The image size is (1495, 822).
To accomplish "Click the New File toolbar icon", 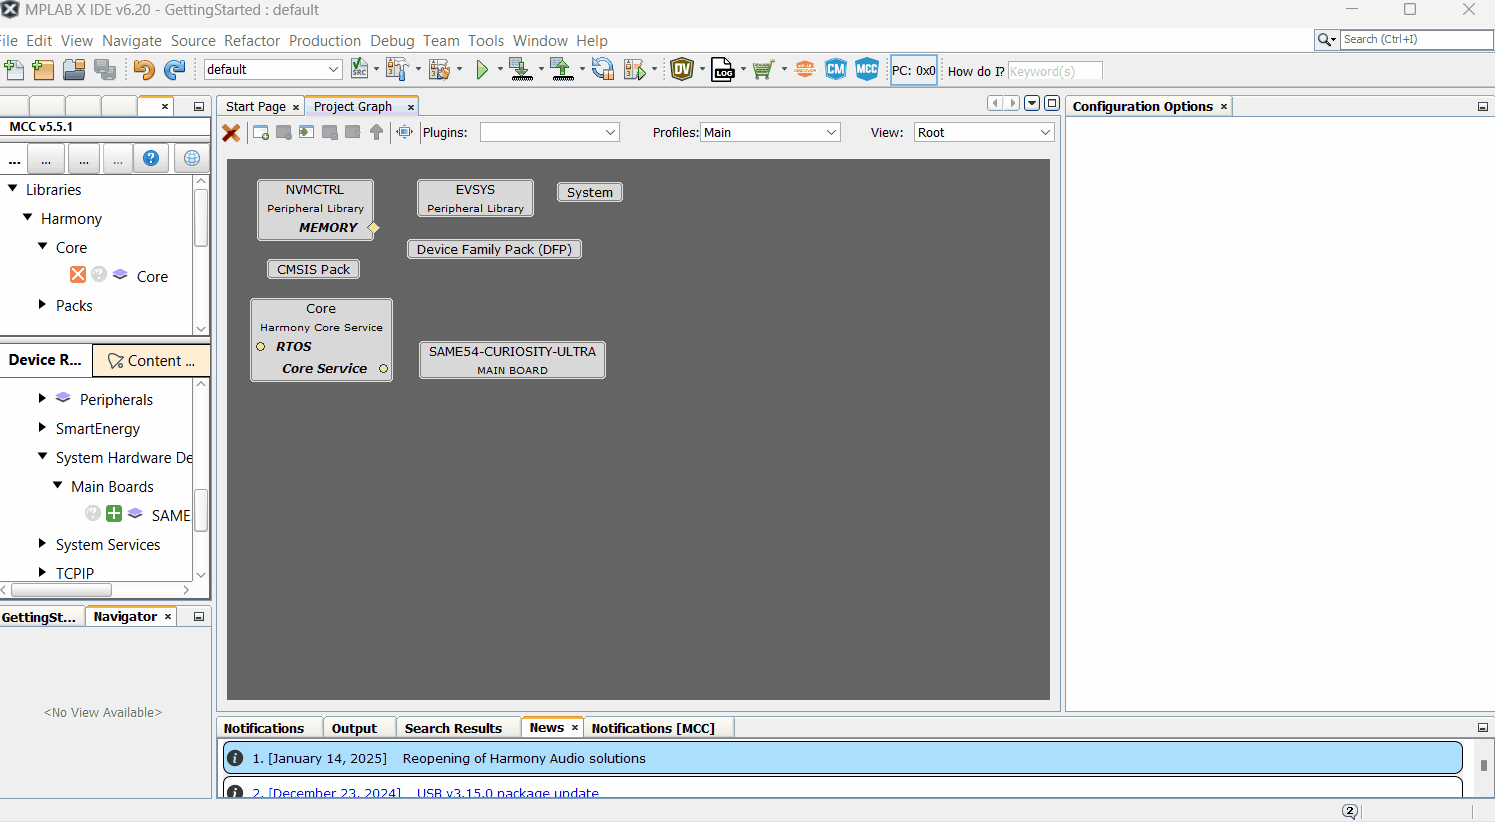I will pyautogui.click(x=14, y=69).
